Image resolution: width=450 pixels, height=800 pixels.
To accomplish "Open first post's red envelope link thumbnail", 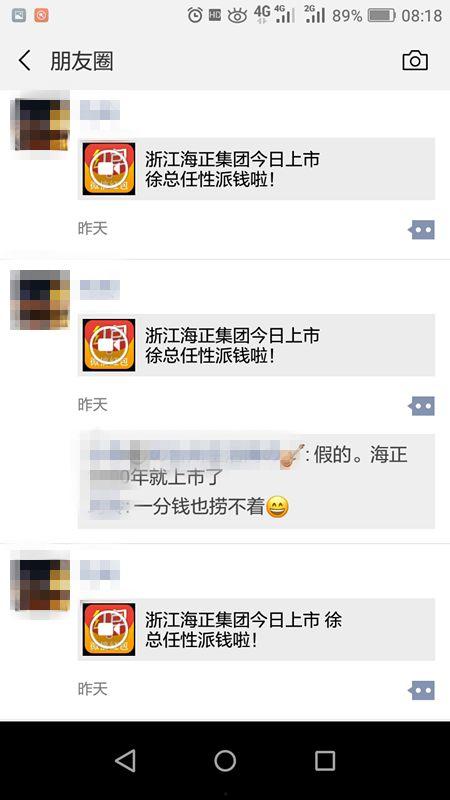I will (109, 169).
